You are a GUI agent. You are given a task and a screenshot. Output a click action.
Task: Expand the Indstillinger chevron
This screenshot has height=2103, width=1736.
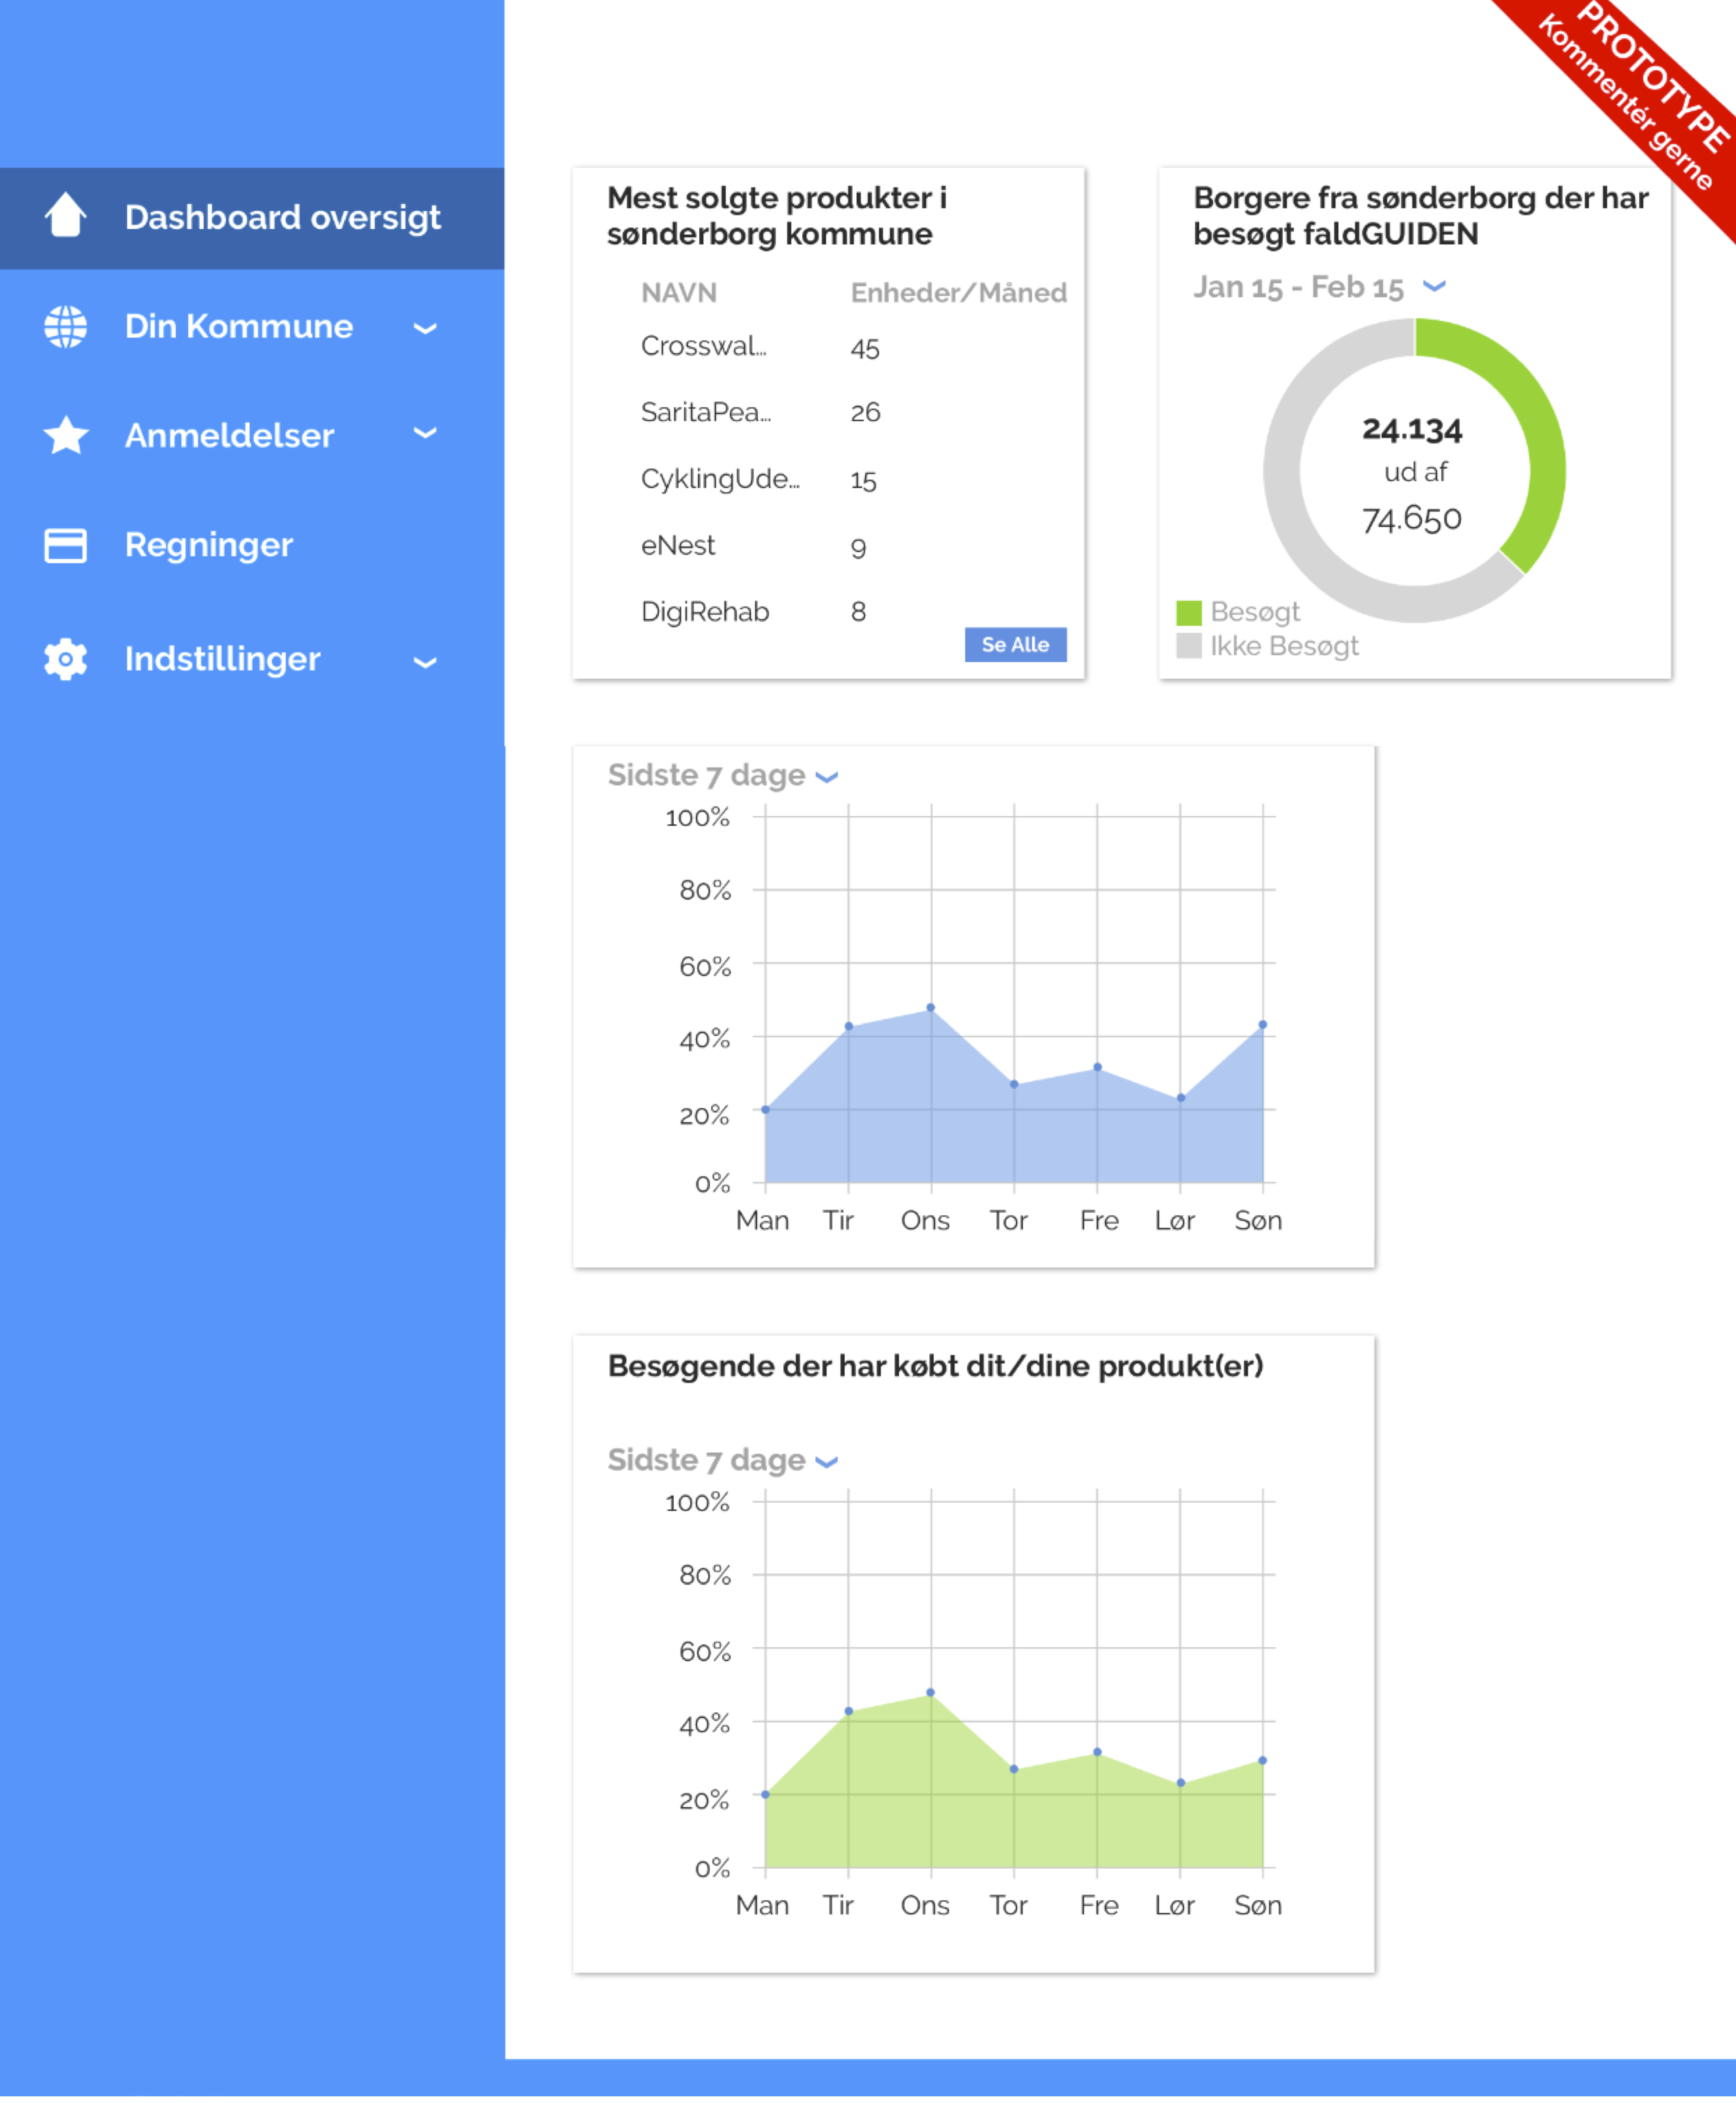[425, 662]
